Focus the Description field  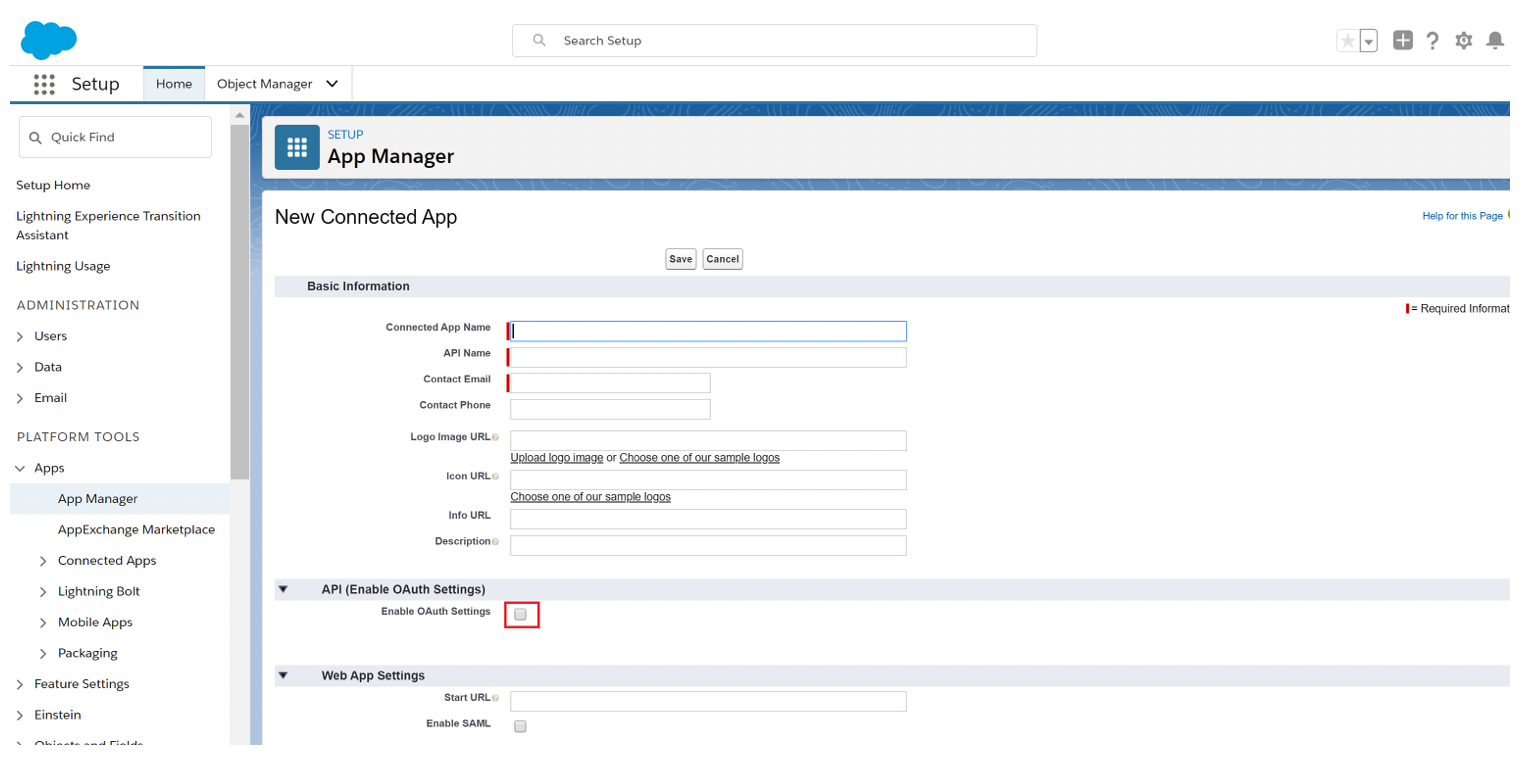click(708, 545)
